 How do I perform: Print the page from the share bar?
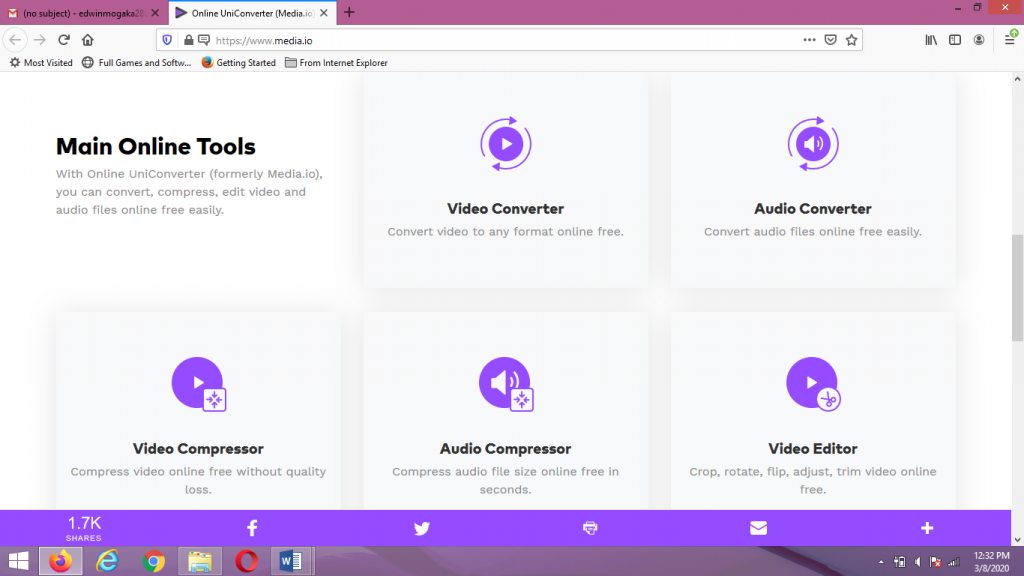590,528
